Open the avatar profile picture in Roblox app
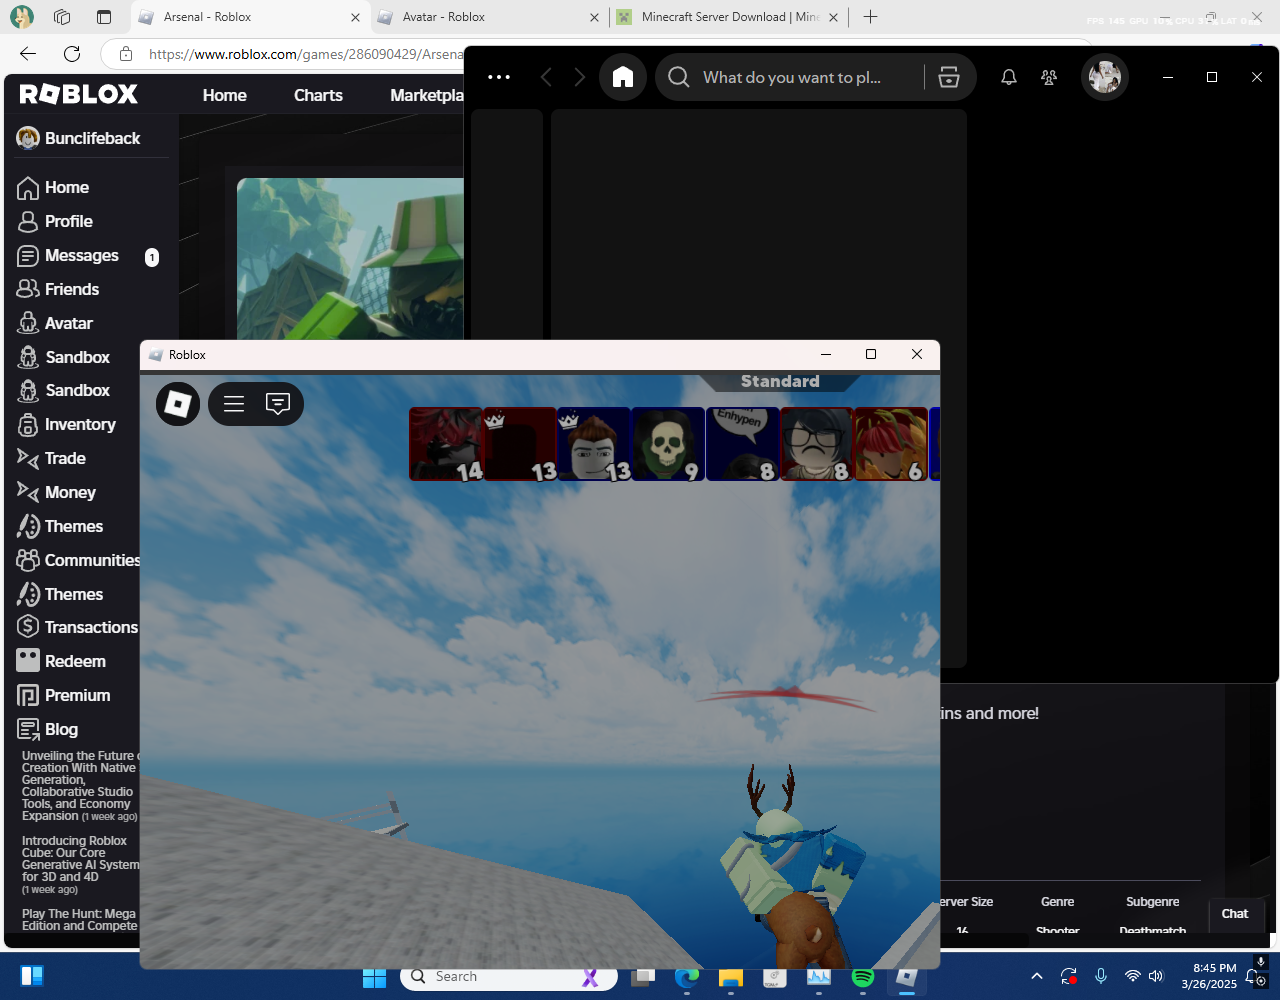The image size is (1280, 1000). coord(1105,77)
